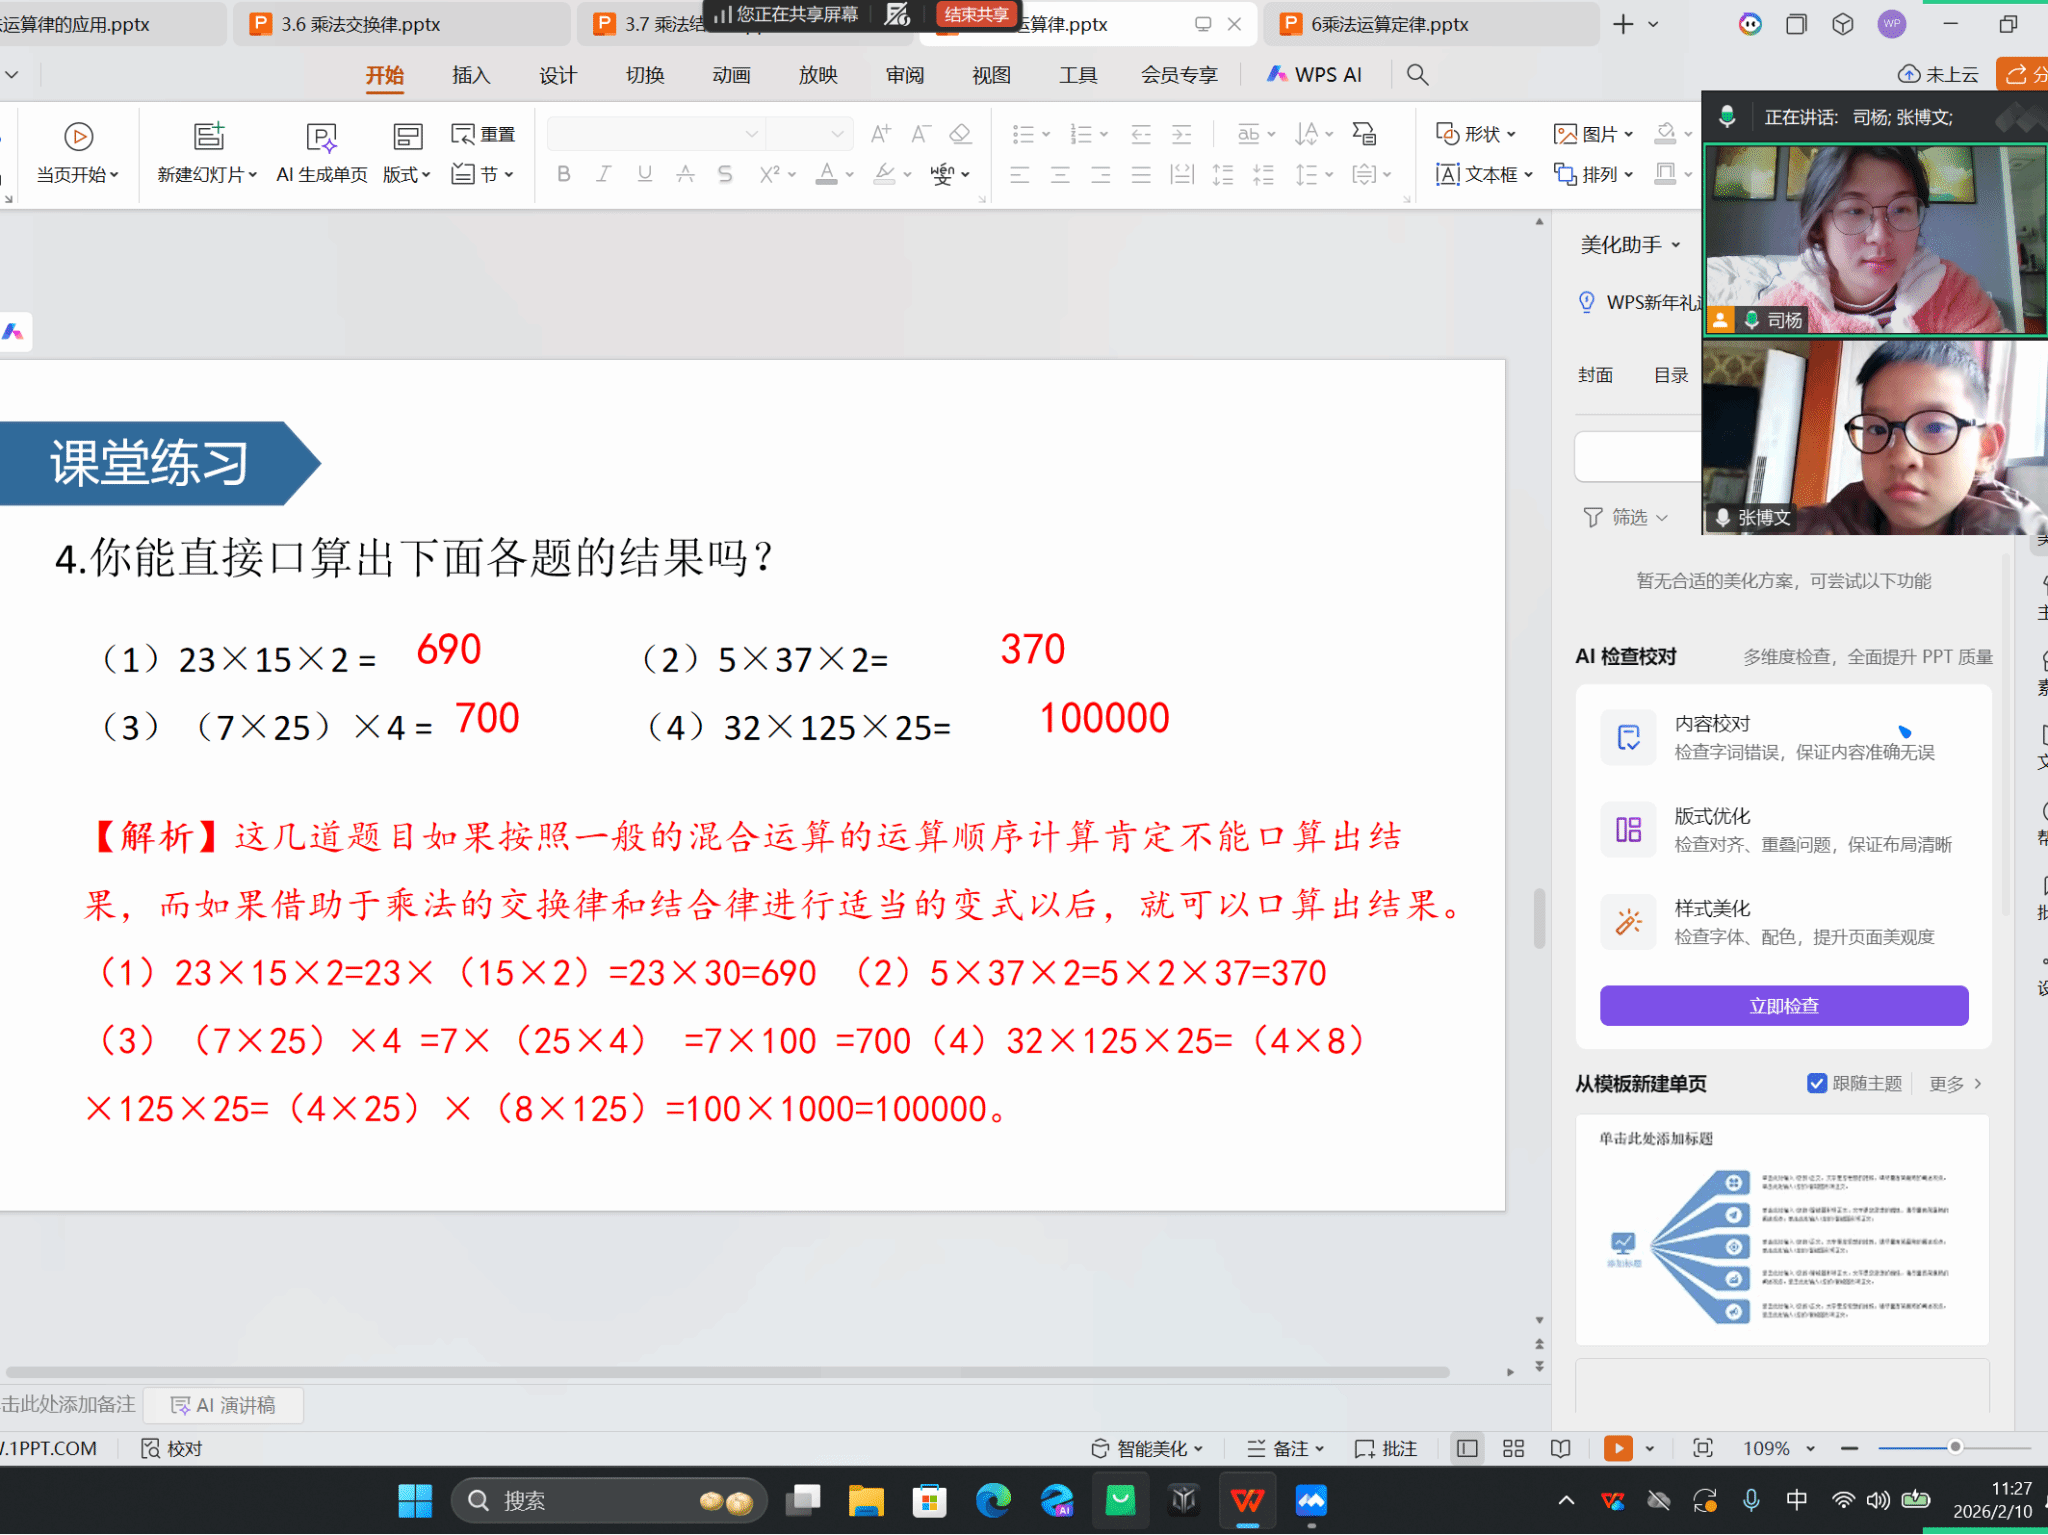The height and width of the screenshot is (1535, 2048).
Task: Toggle Italic formatting
Action: click(604, 175)
